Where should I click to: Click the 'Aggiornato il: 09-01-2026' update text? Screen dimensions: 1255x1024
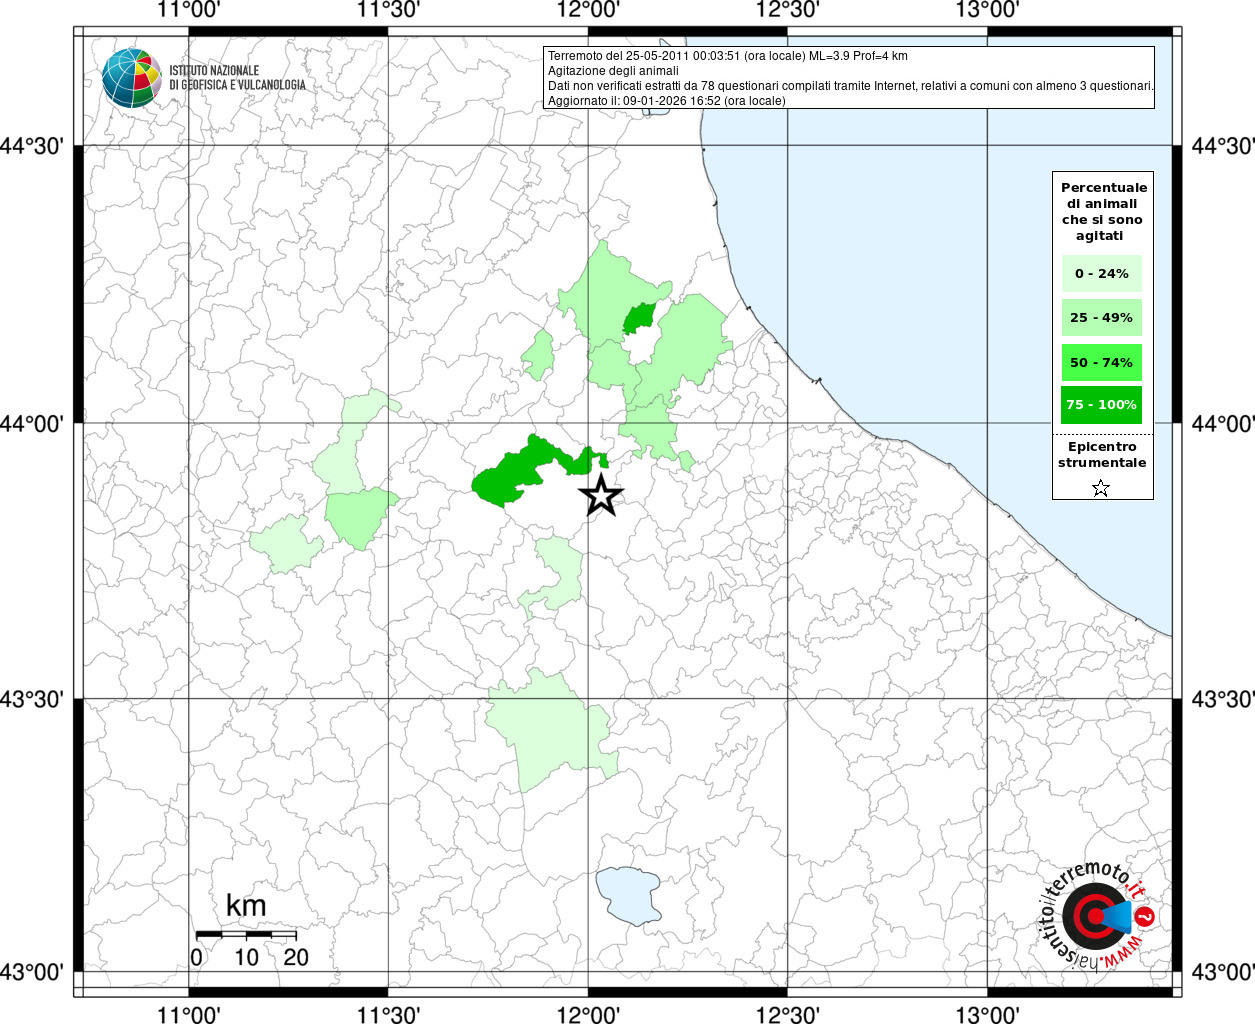[666, 101]
